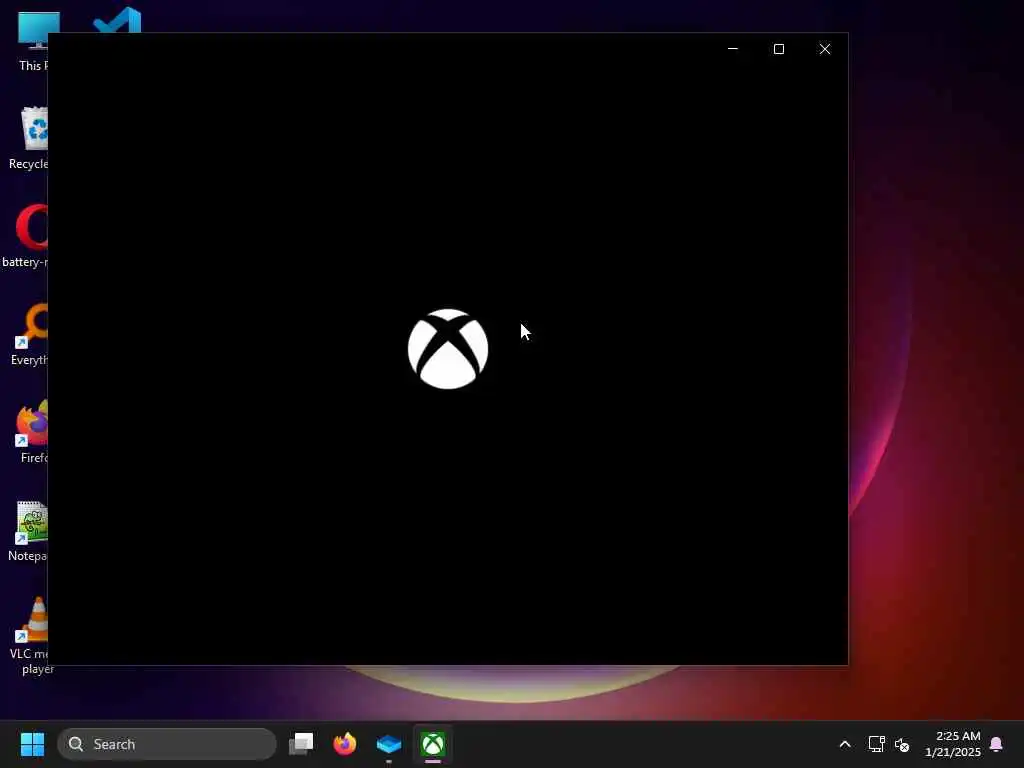Open the notifications bell icon
The image size is (1024, 768).
tap(996, 744)
